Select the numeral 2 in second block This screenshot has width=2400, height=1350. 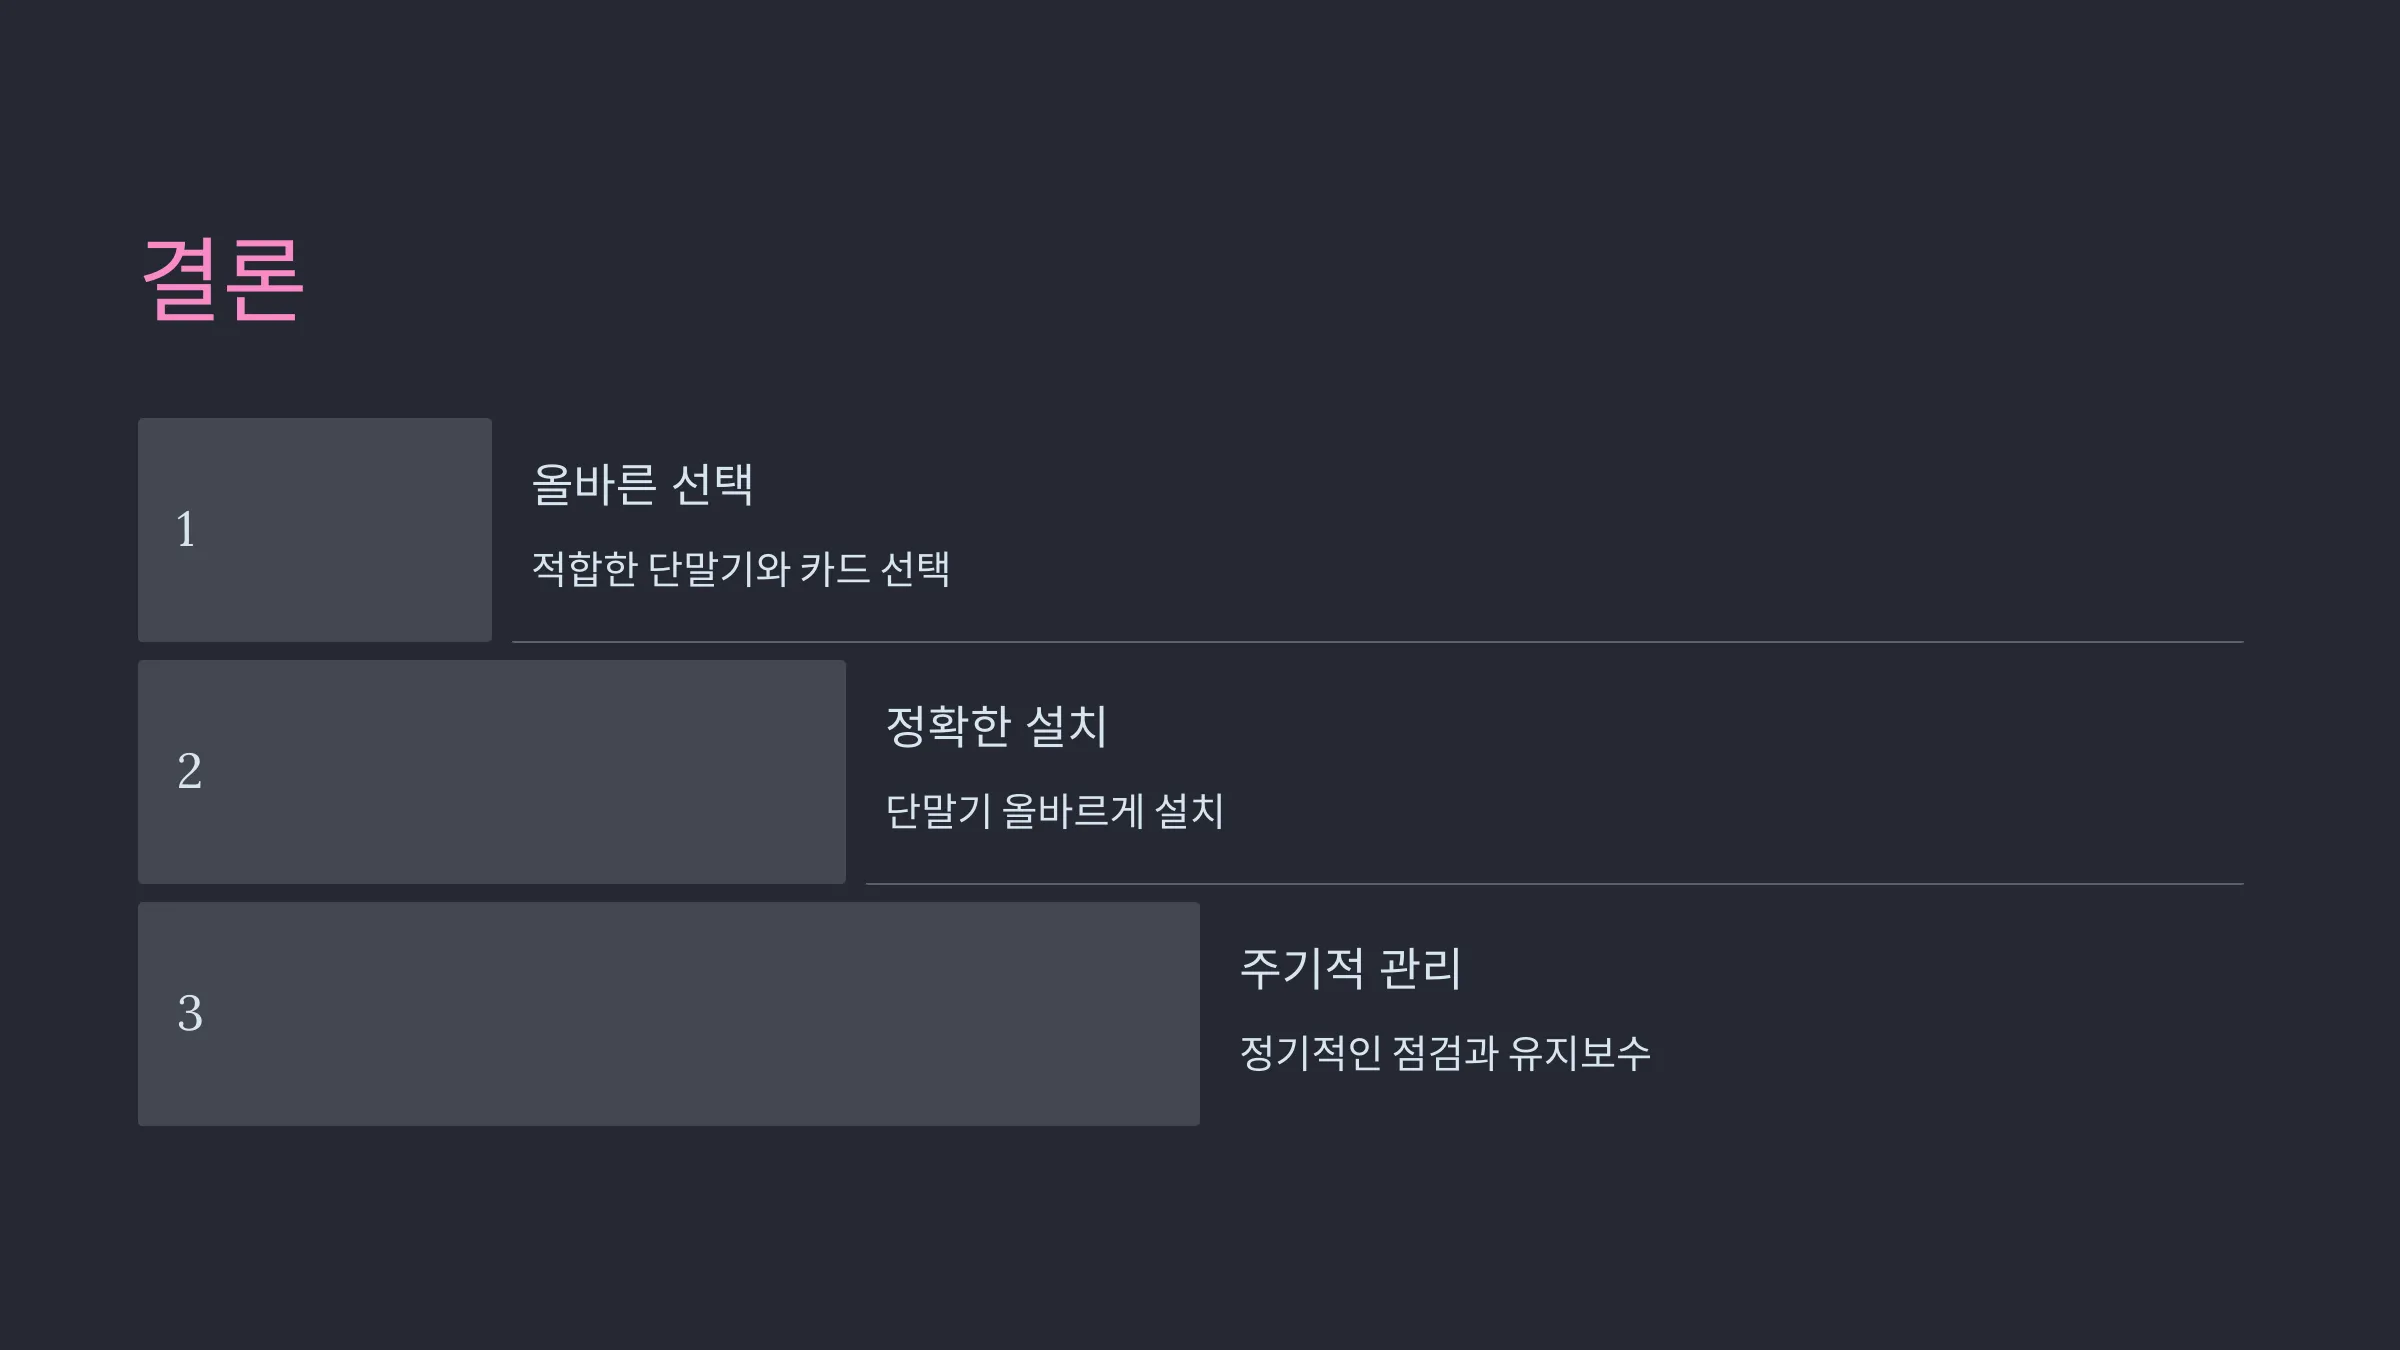click(x=190, y=771)
